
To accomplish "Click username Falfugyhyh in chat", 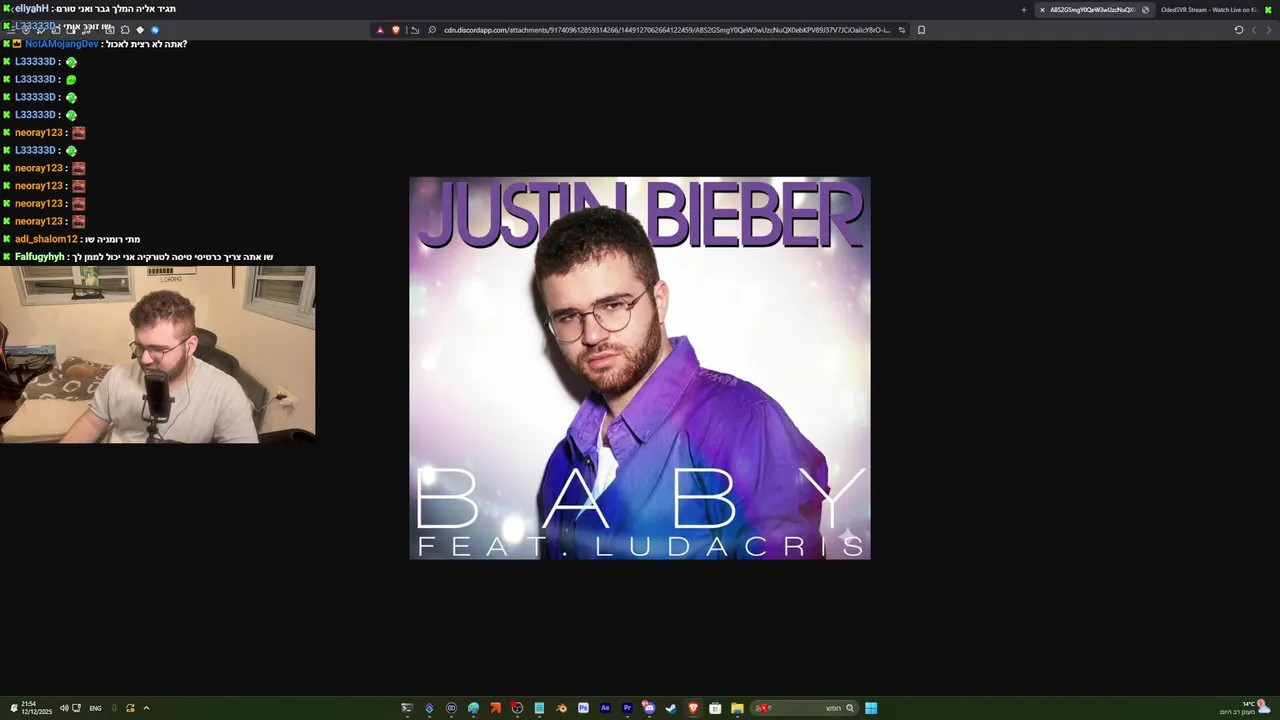I will [x=39, y=257].
